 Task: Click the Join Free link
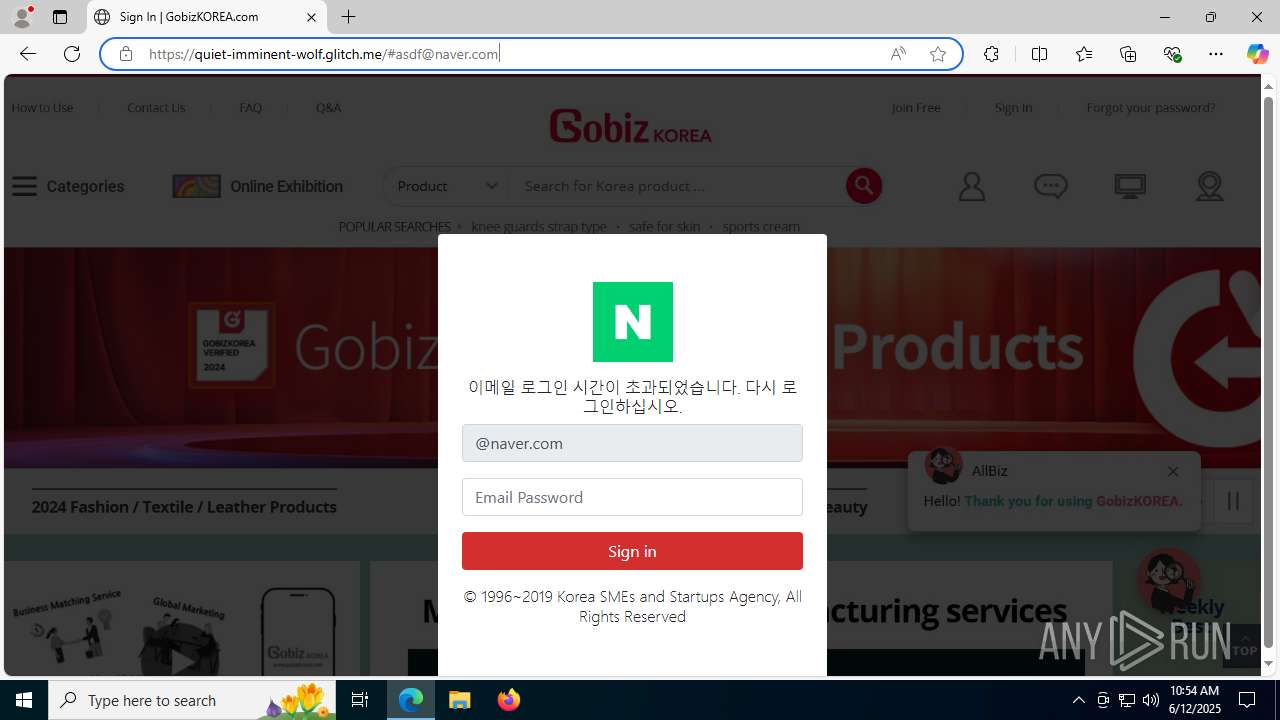coord(916,107)
